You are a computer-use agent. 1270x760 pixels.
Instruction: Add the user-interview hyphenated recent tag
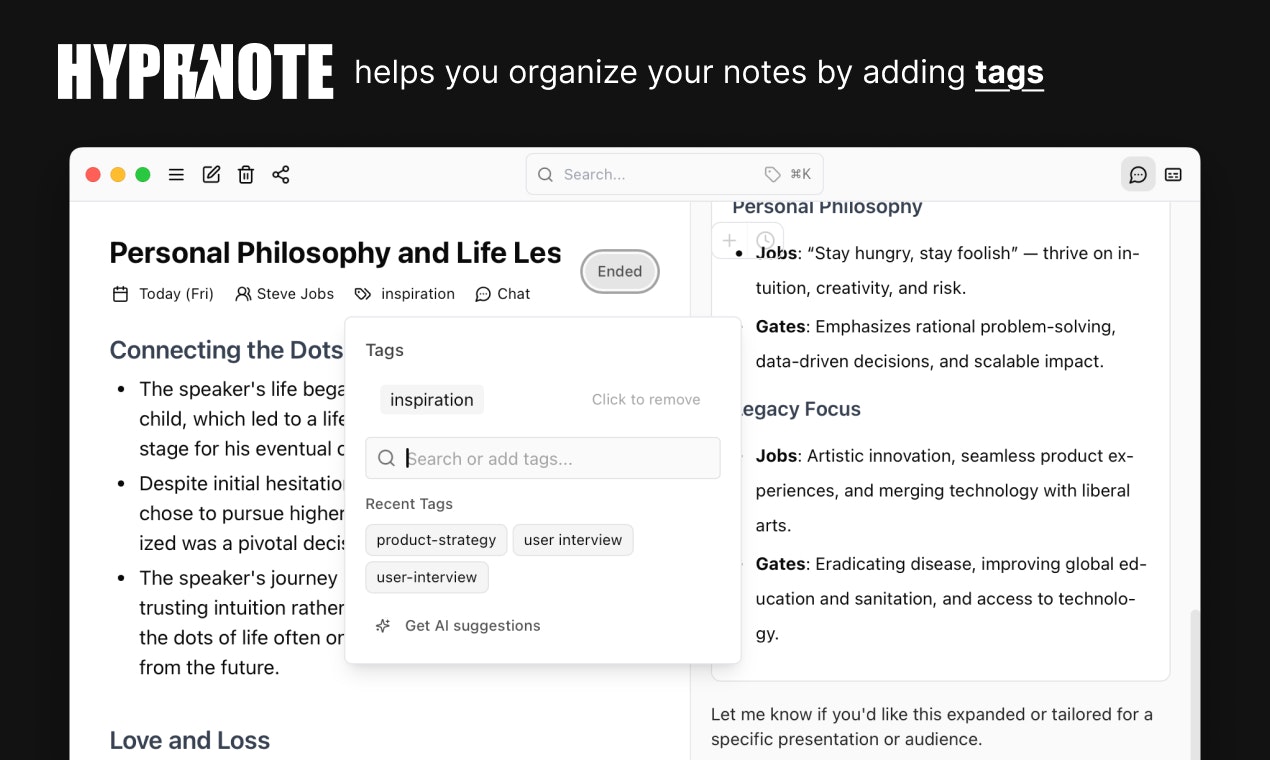coord(427,577)
